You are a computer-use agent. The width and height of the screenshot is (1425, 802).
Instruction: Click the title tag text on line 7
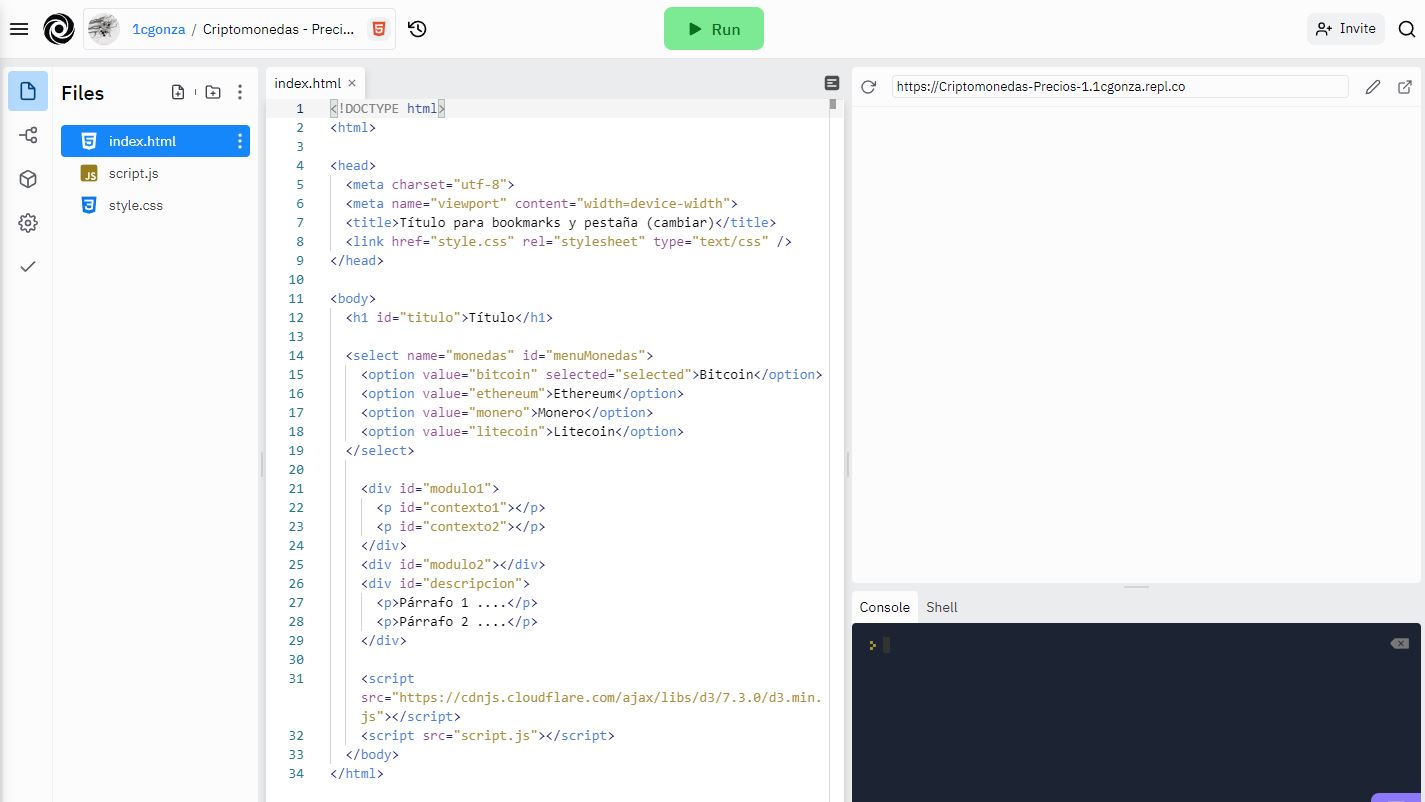560,222
